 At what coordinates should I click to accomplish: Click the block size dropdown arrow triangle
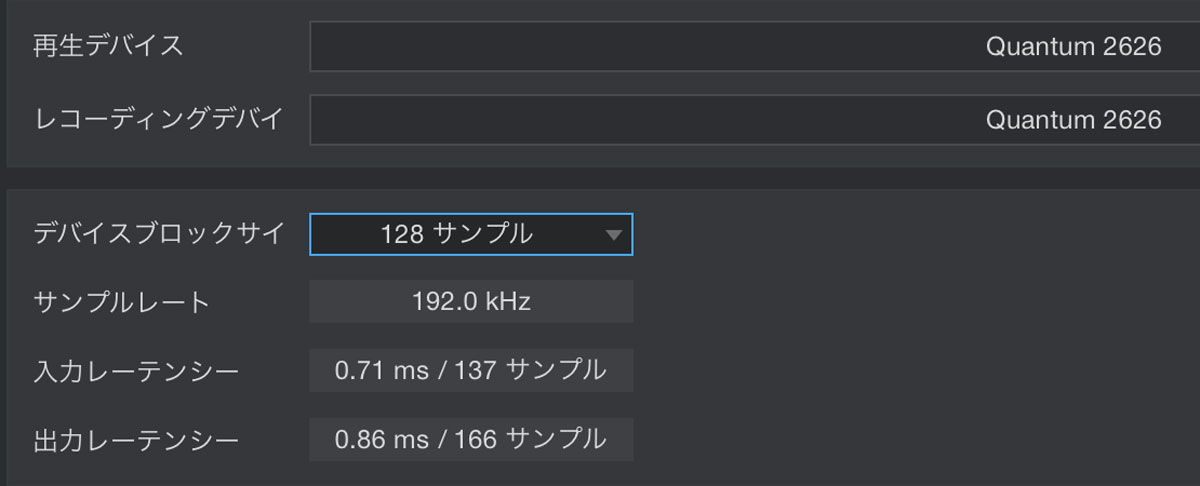click(613, 236)
